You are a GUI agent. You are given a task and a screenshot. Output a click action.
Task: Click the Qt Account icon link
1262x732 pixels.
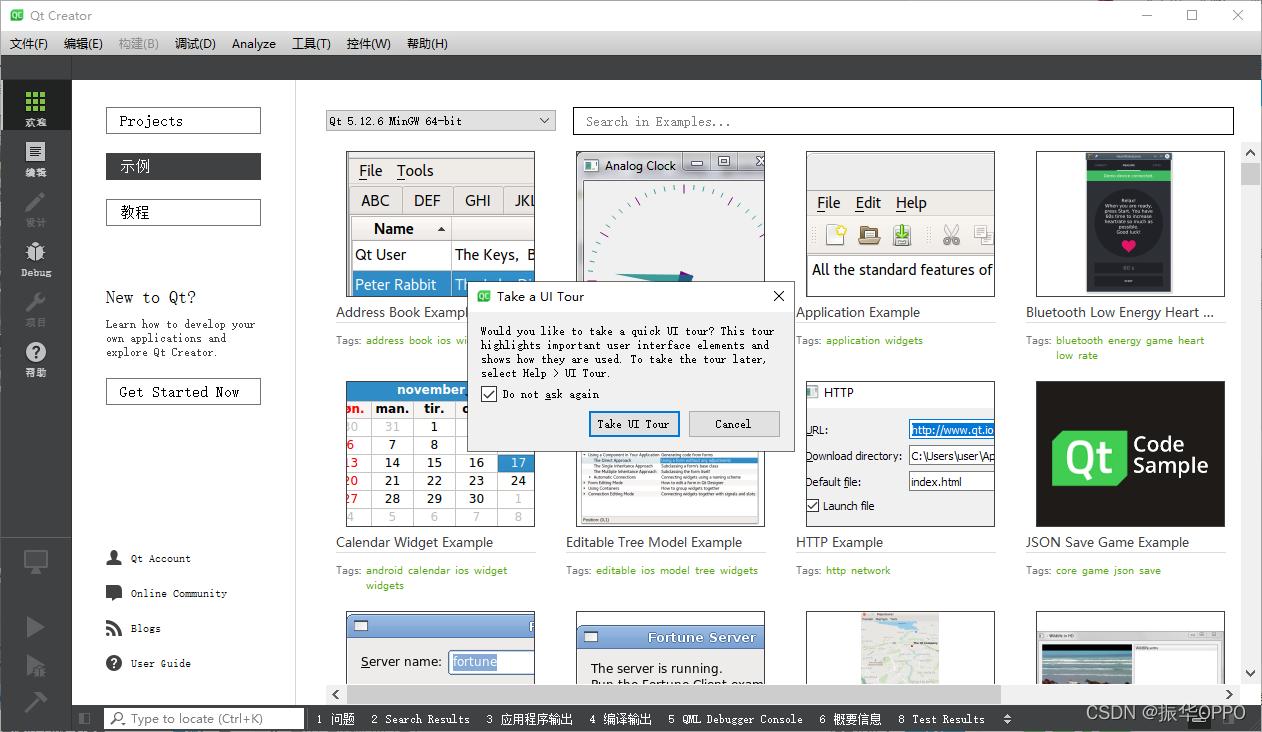tap(114, 559)
